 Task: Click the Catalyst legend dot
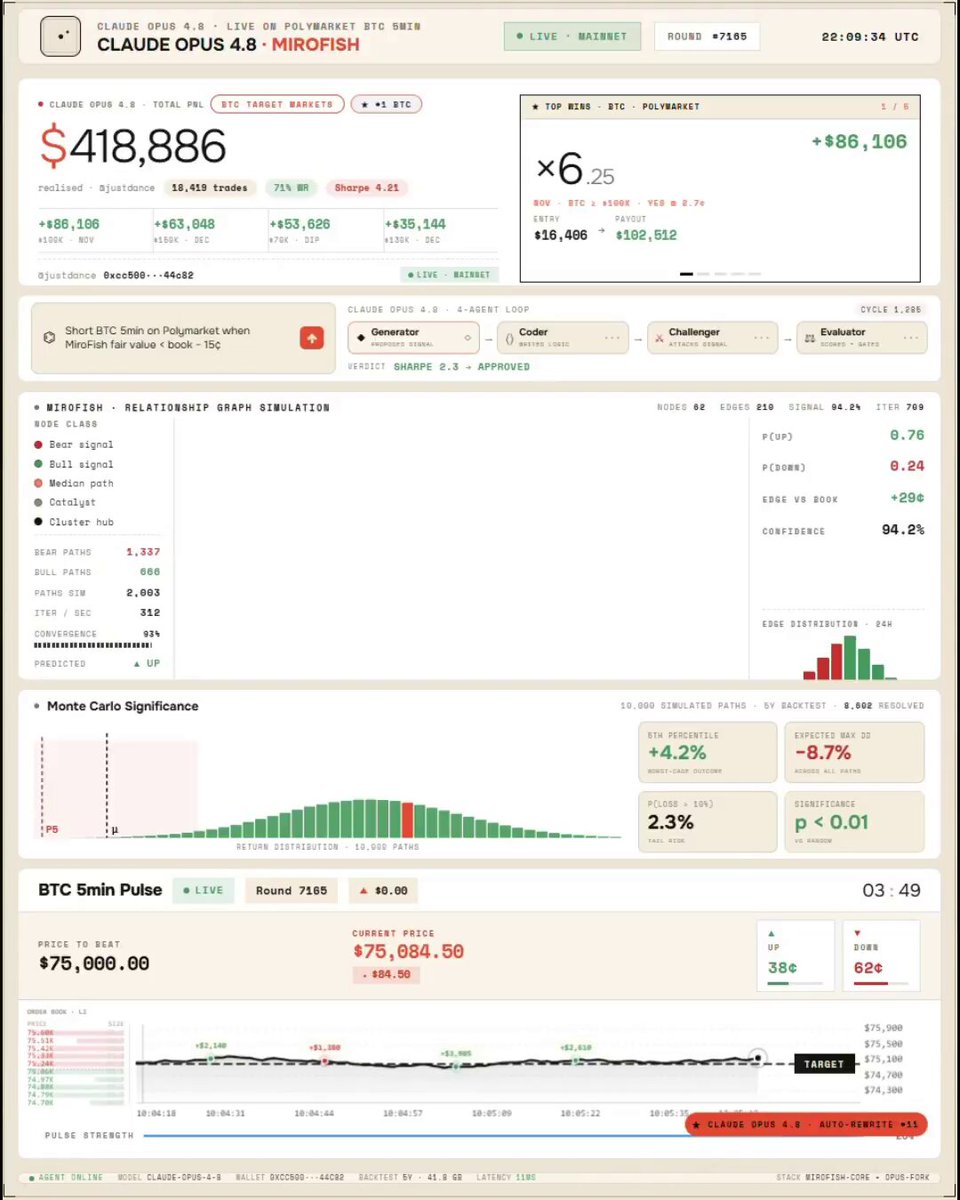click(x=39, y=502)
